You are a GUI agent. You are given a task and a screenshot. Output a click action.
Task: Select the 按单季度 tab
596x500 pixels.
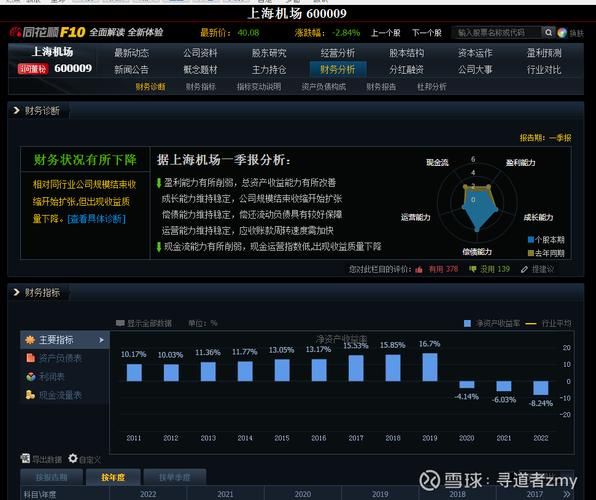click(x=175, y=477)
